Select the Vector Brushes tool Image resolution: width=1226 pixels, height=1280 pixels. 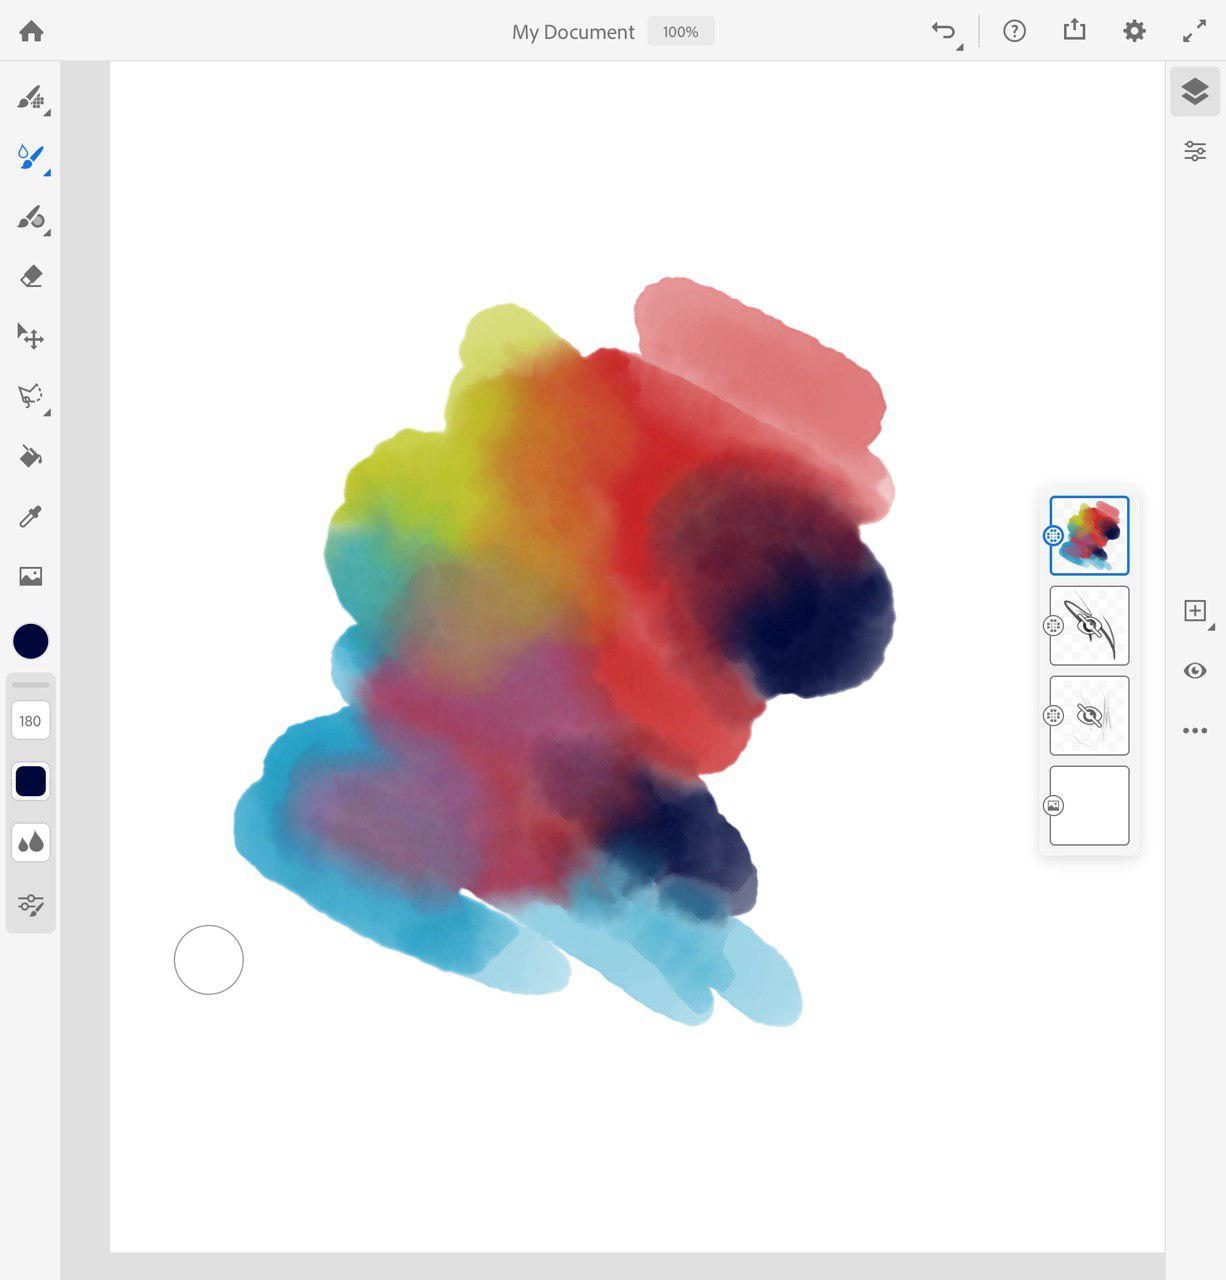pyautogui.click(x=31, y=217)
